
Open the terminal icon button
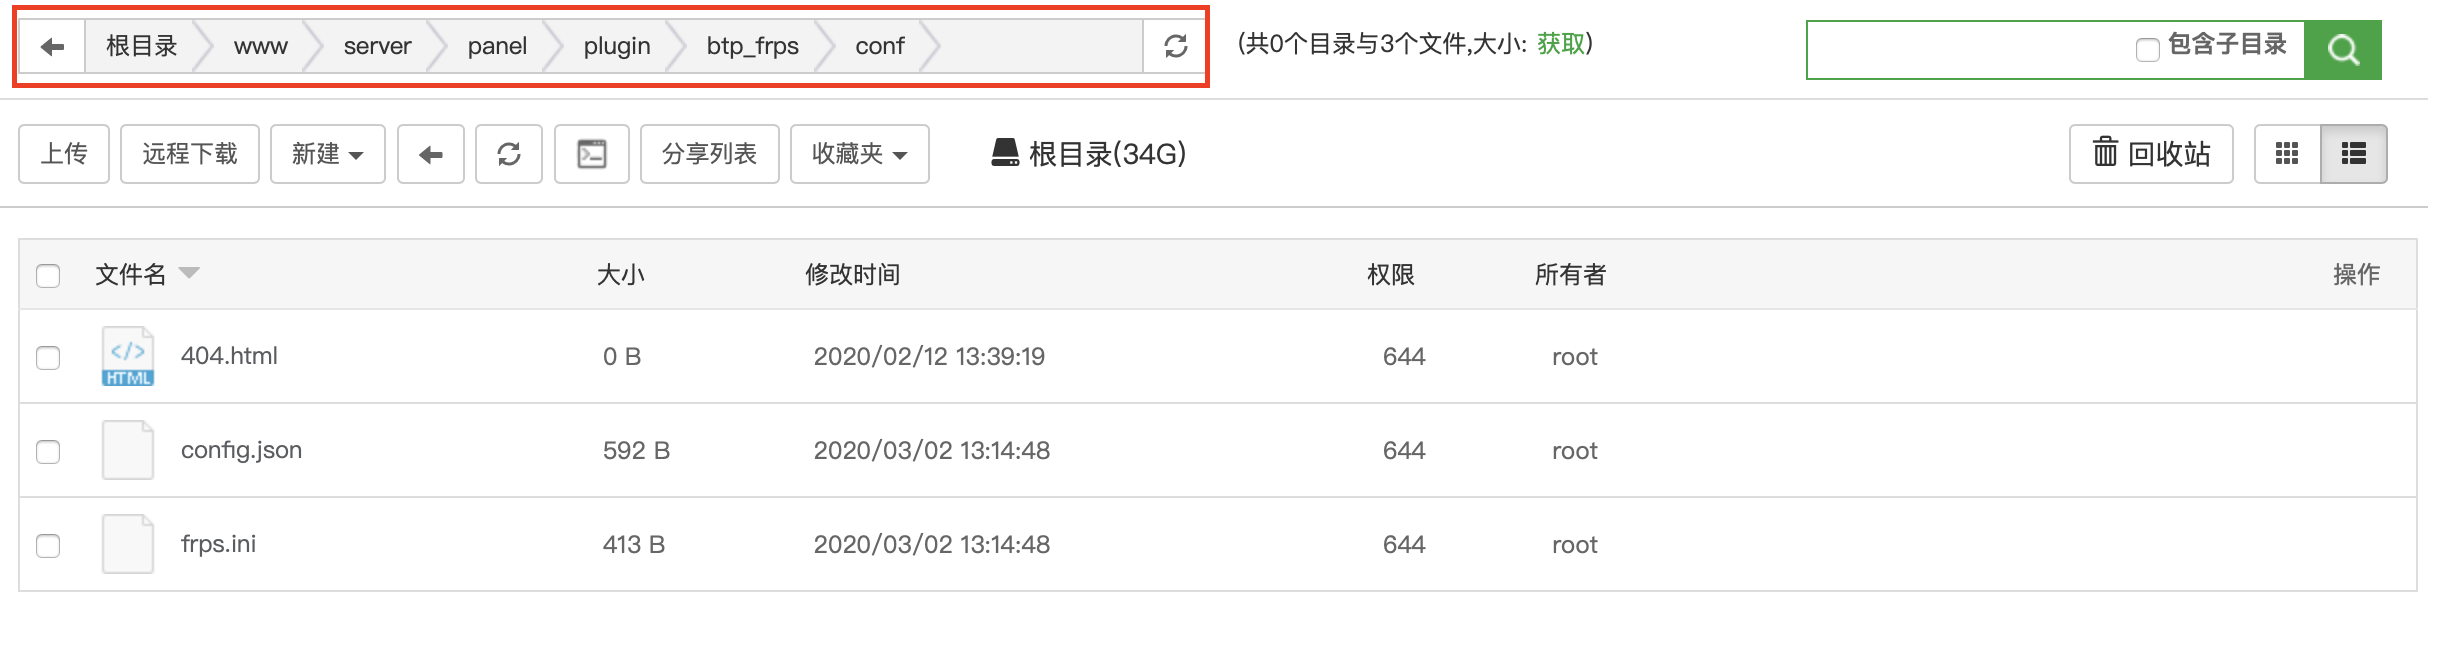pyautogui.click(x=592, y=154)
